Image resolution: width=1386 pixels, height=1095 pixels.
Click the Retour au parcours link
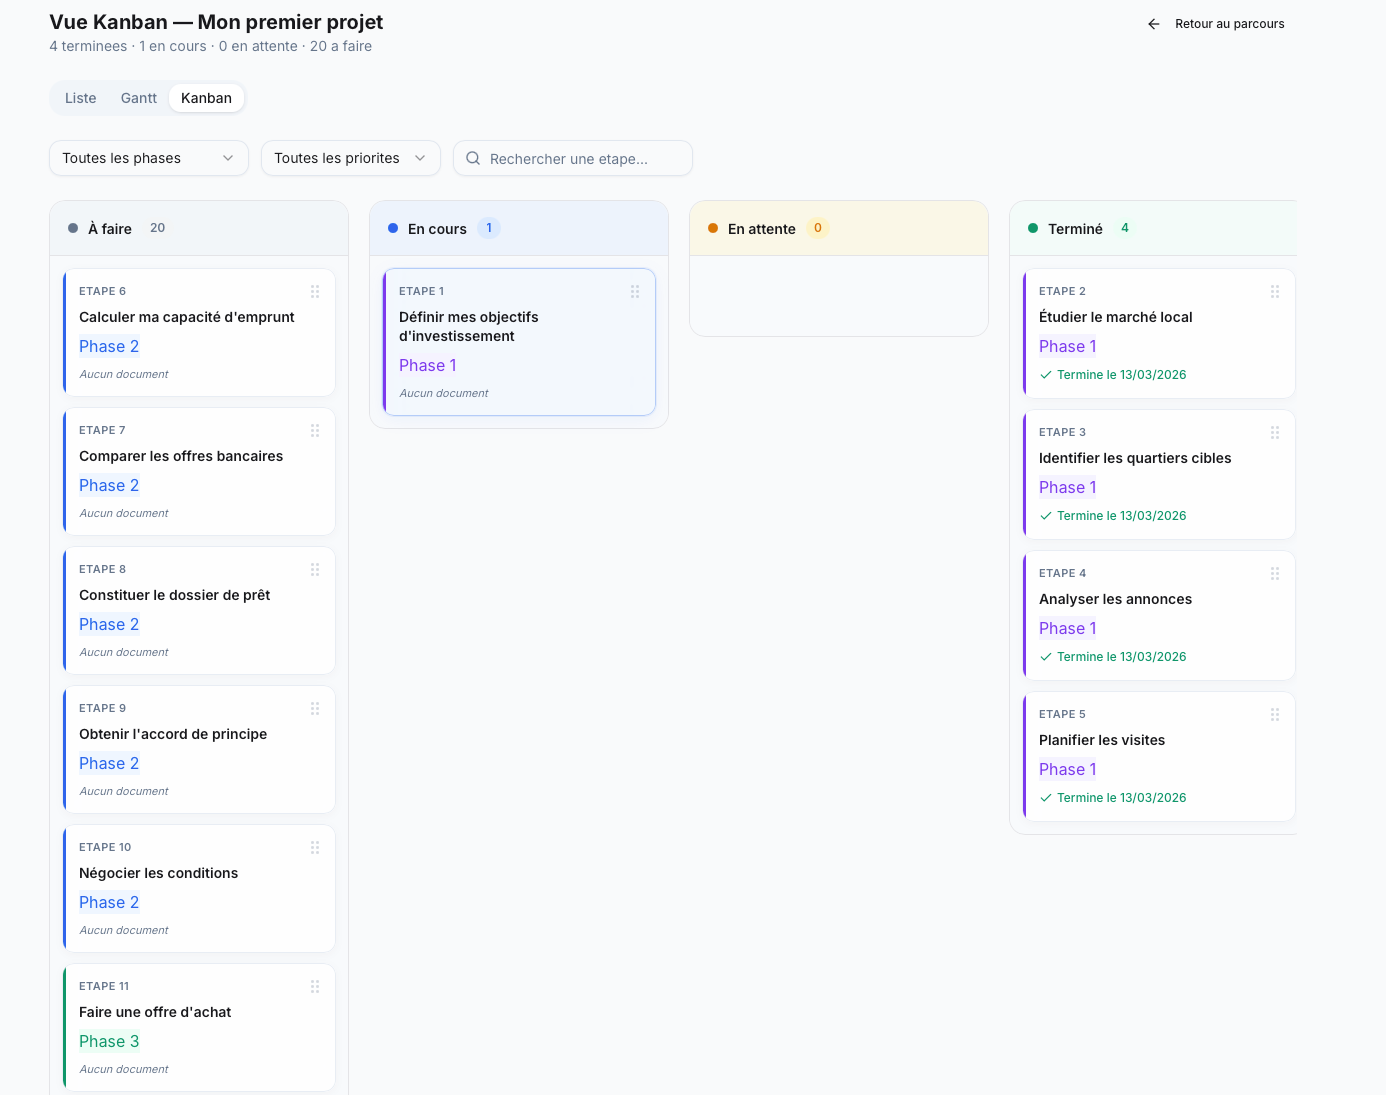click(1230, 23)
